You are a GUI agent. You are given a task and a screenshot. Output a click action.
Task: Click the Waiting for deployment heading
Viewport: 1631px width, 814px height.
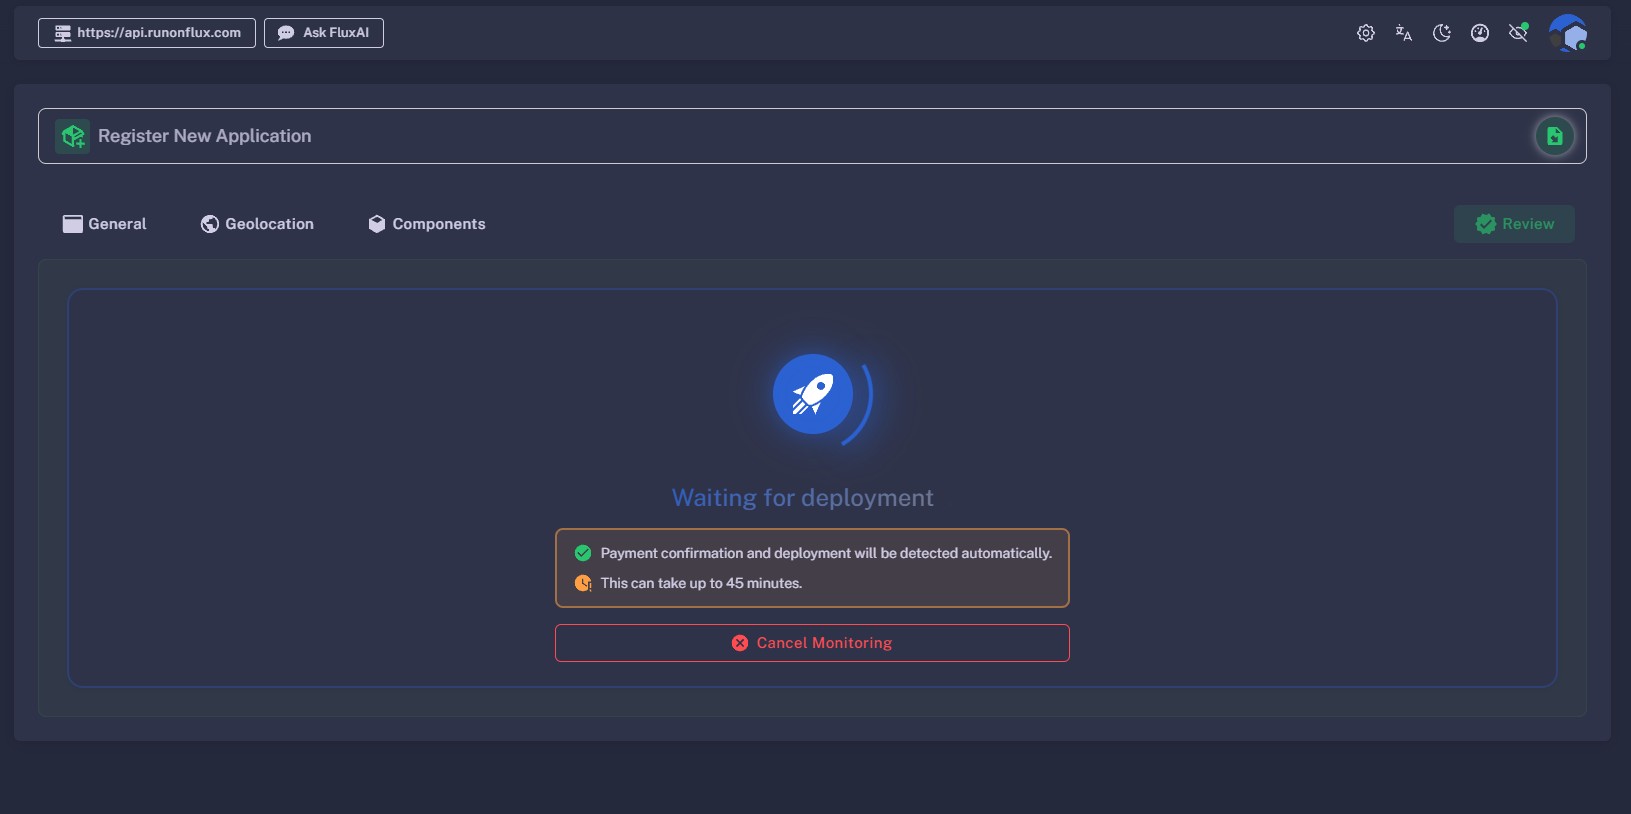pyautogui.click(x=802, y=498)
